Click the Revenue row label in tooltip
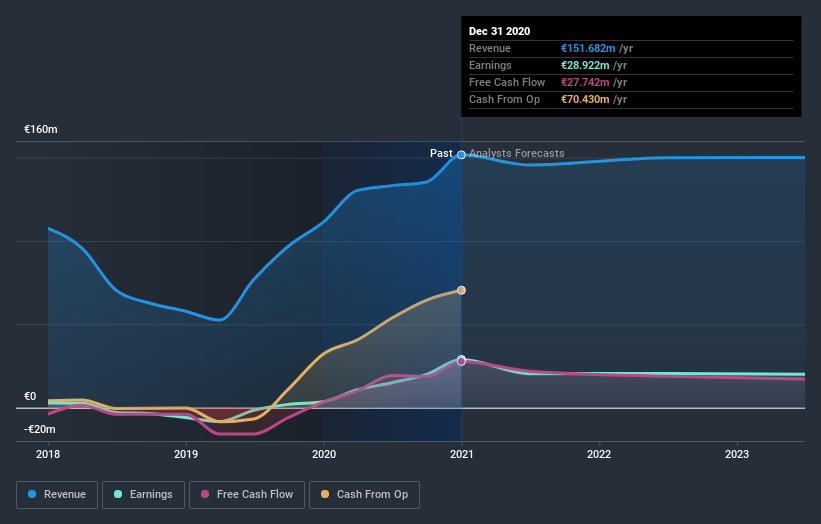 pos(490,48)
